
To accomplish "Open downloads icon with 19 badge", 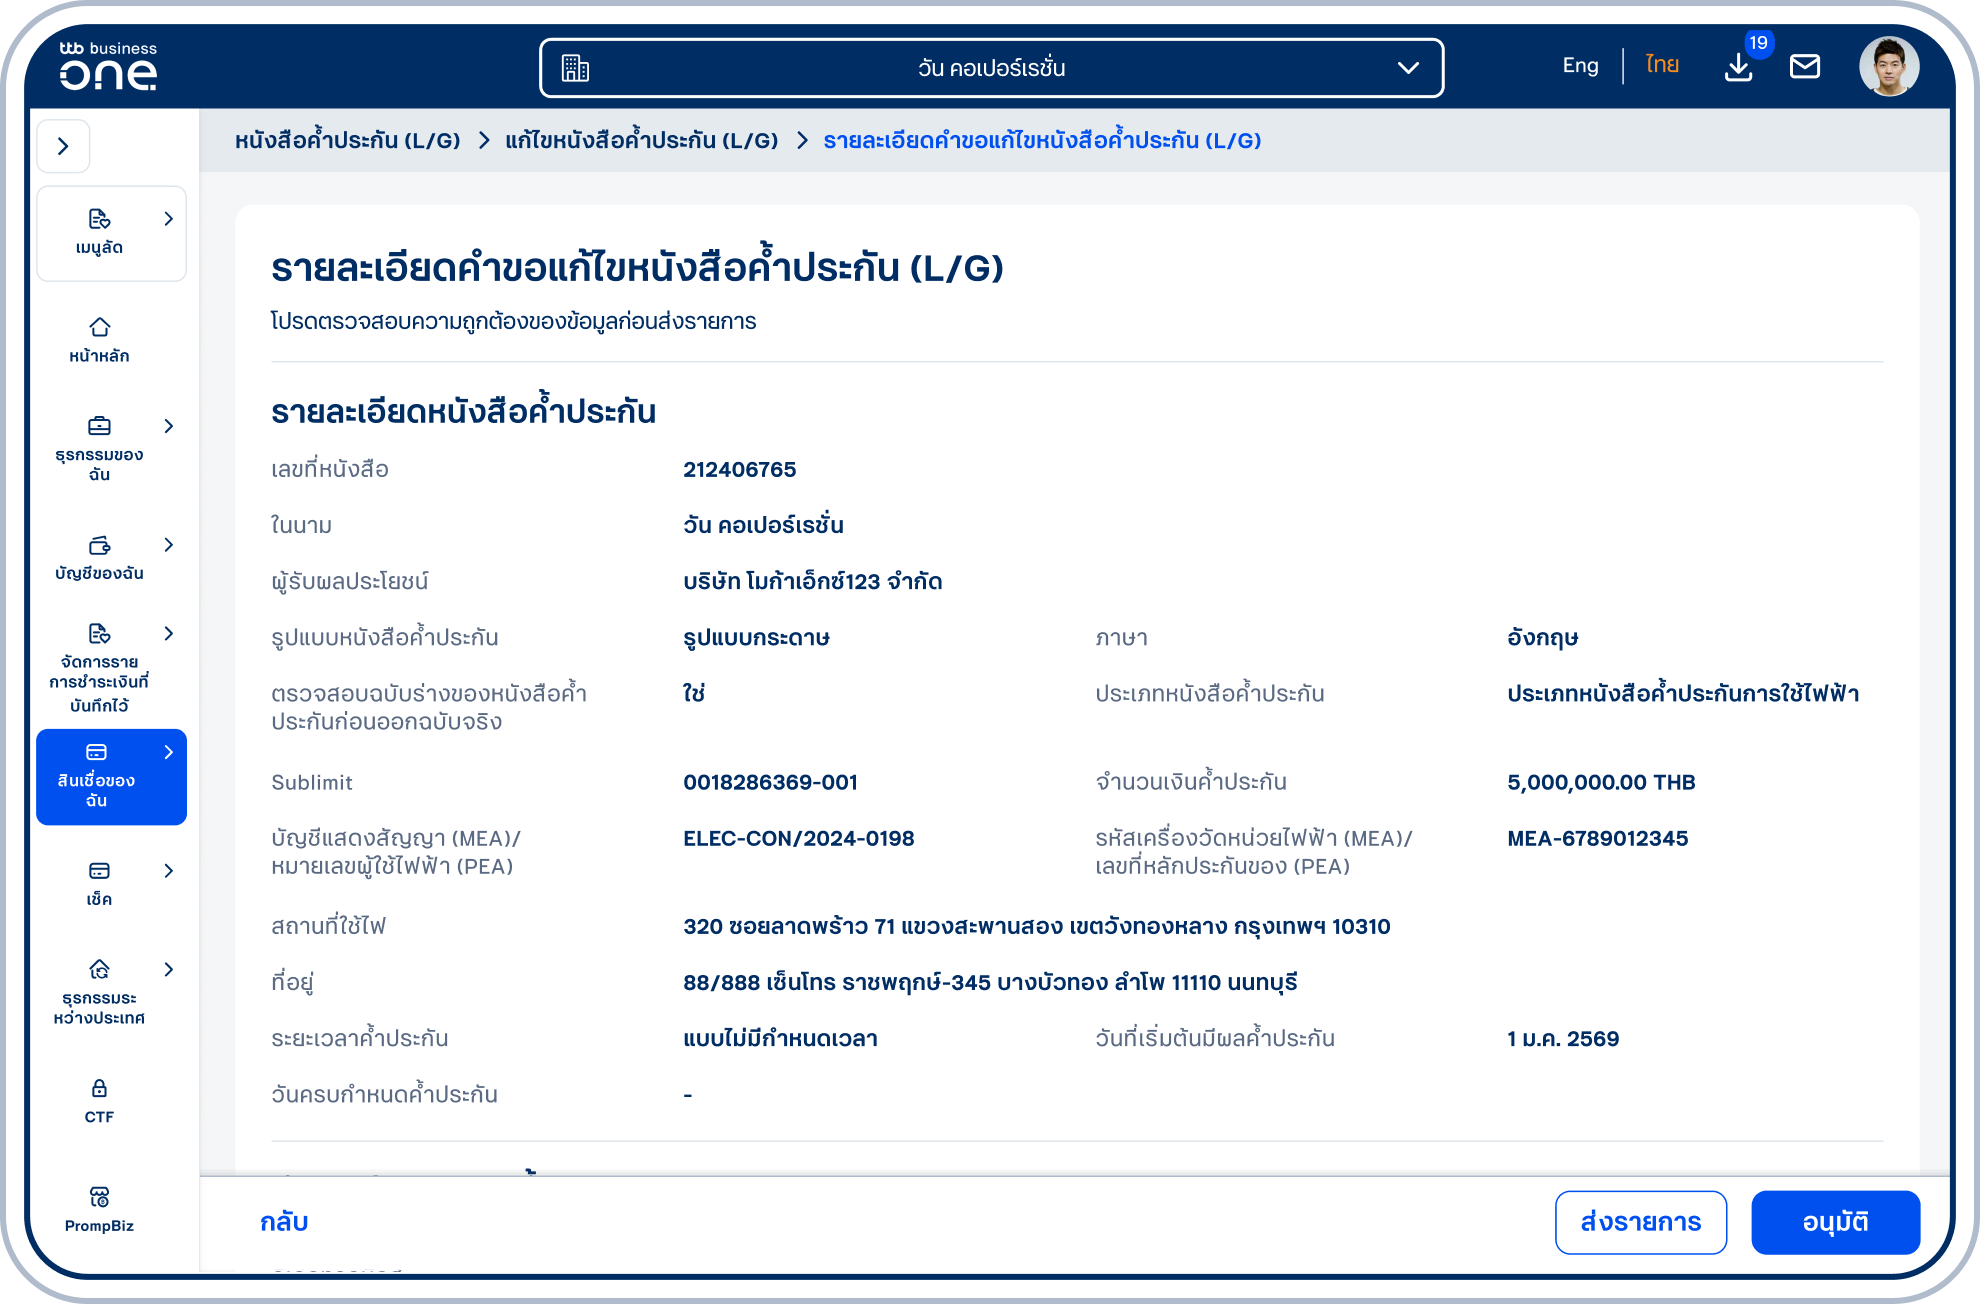I will point(1739,66).
